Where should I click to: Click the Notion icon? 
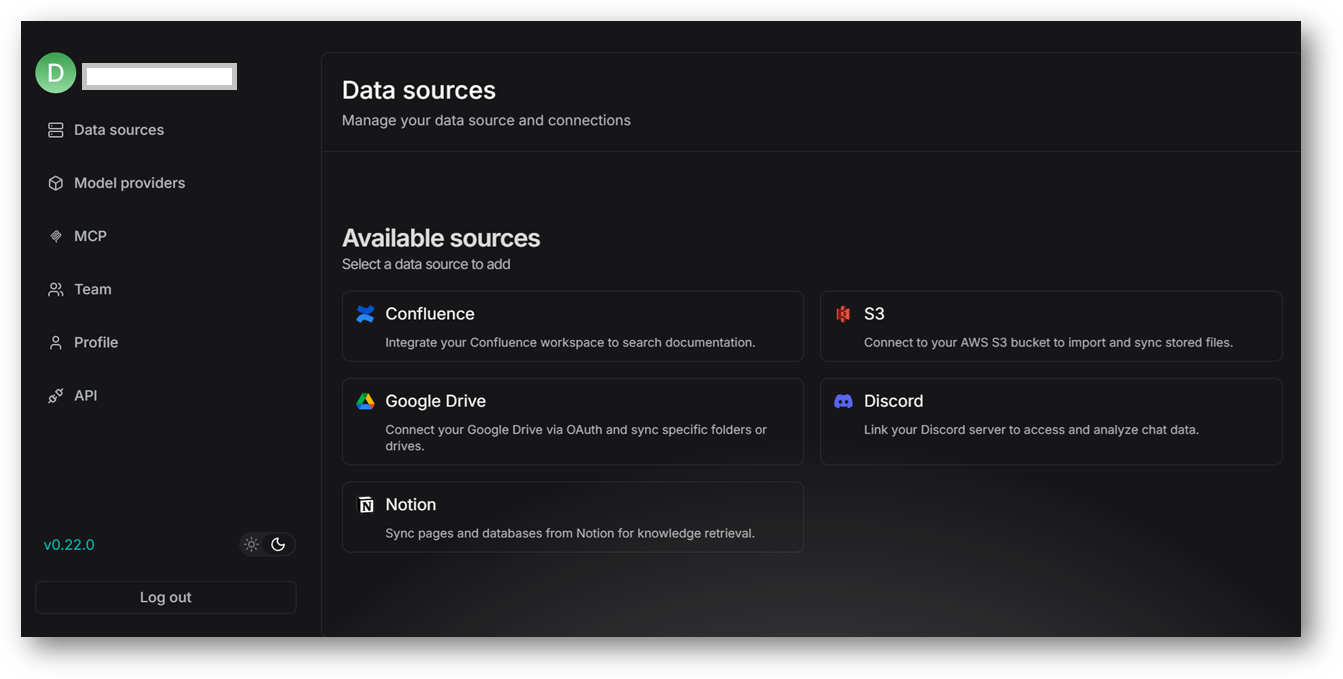366,504
